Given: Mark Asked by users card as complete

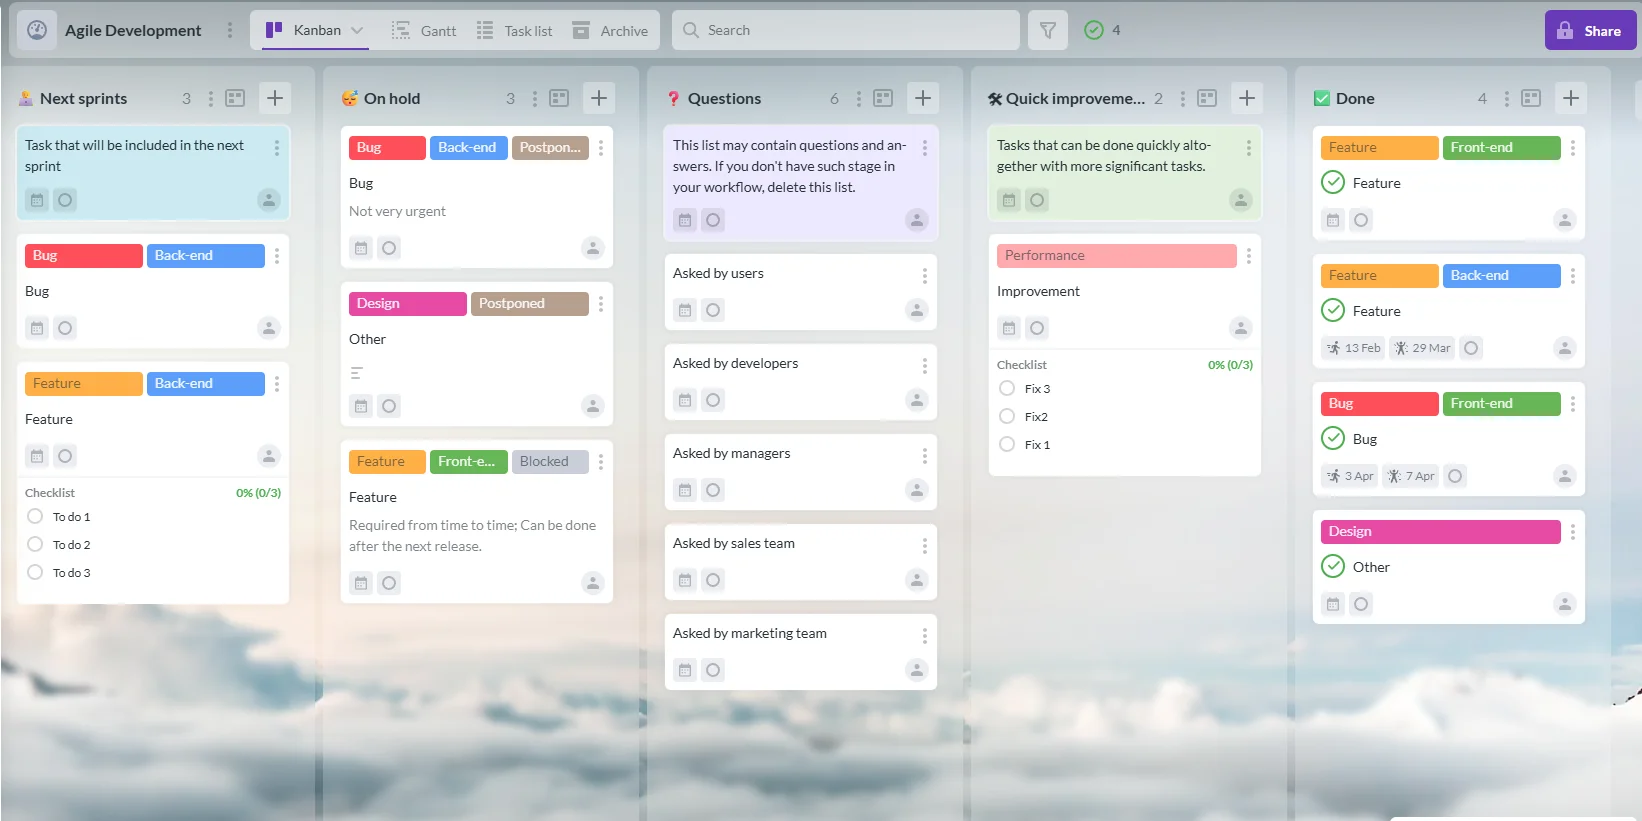Looking at the screenshot, I should (x=713, y=310).
